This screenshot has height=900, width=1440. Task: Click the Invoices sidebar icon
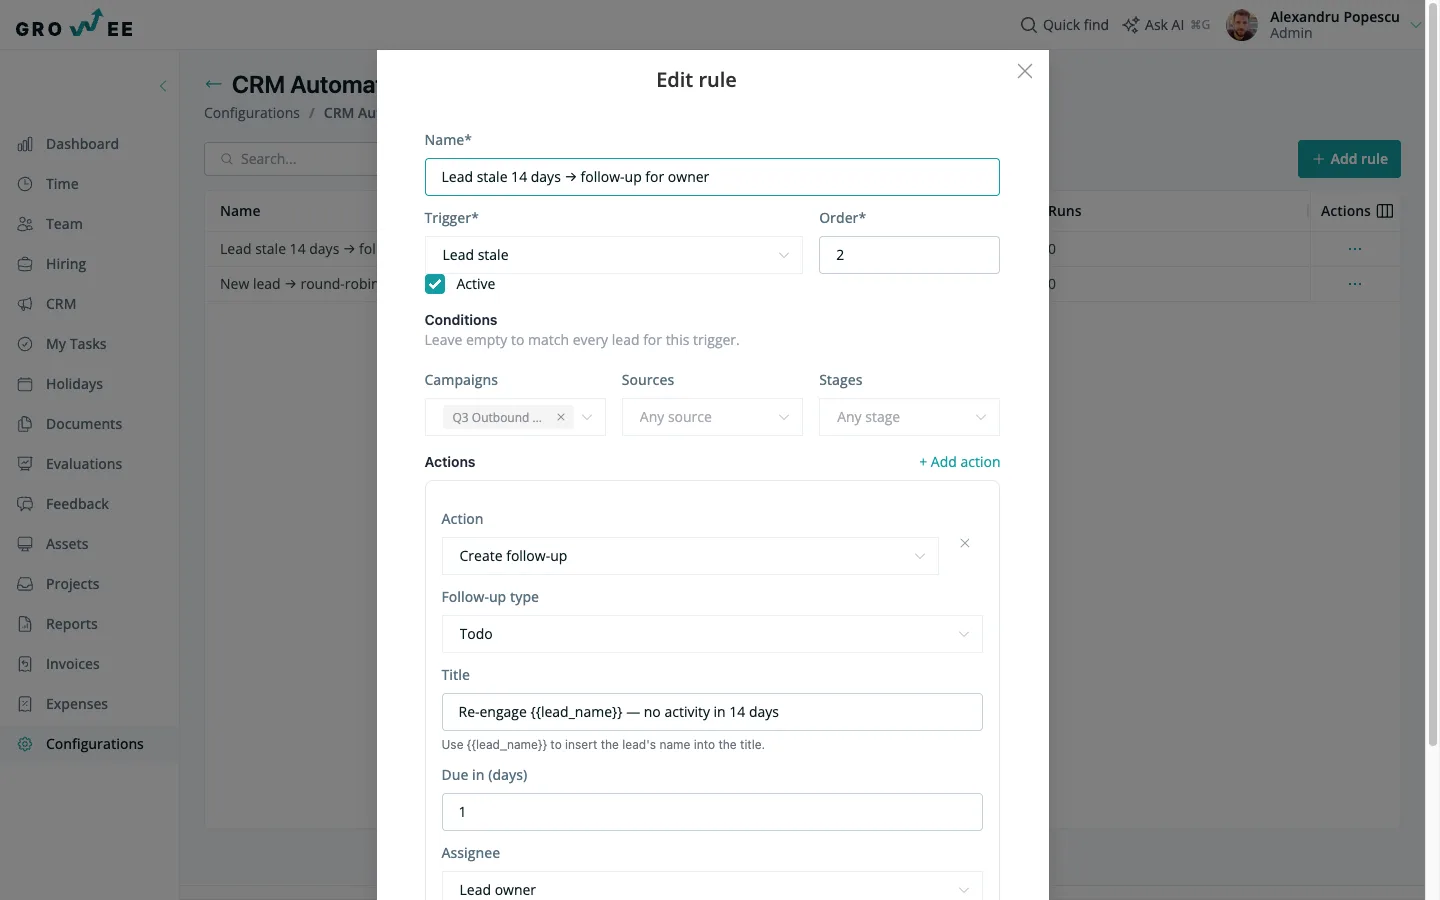tap(25, 664)
